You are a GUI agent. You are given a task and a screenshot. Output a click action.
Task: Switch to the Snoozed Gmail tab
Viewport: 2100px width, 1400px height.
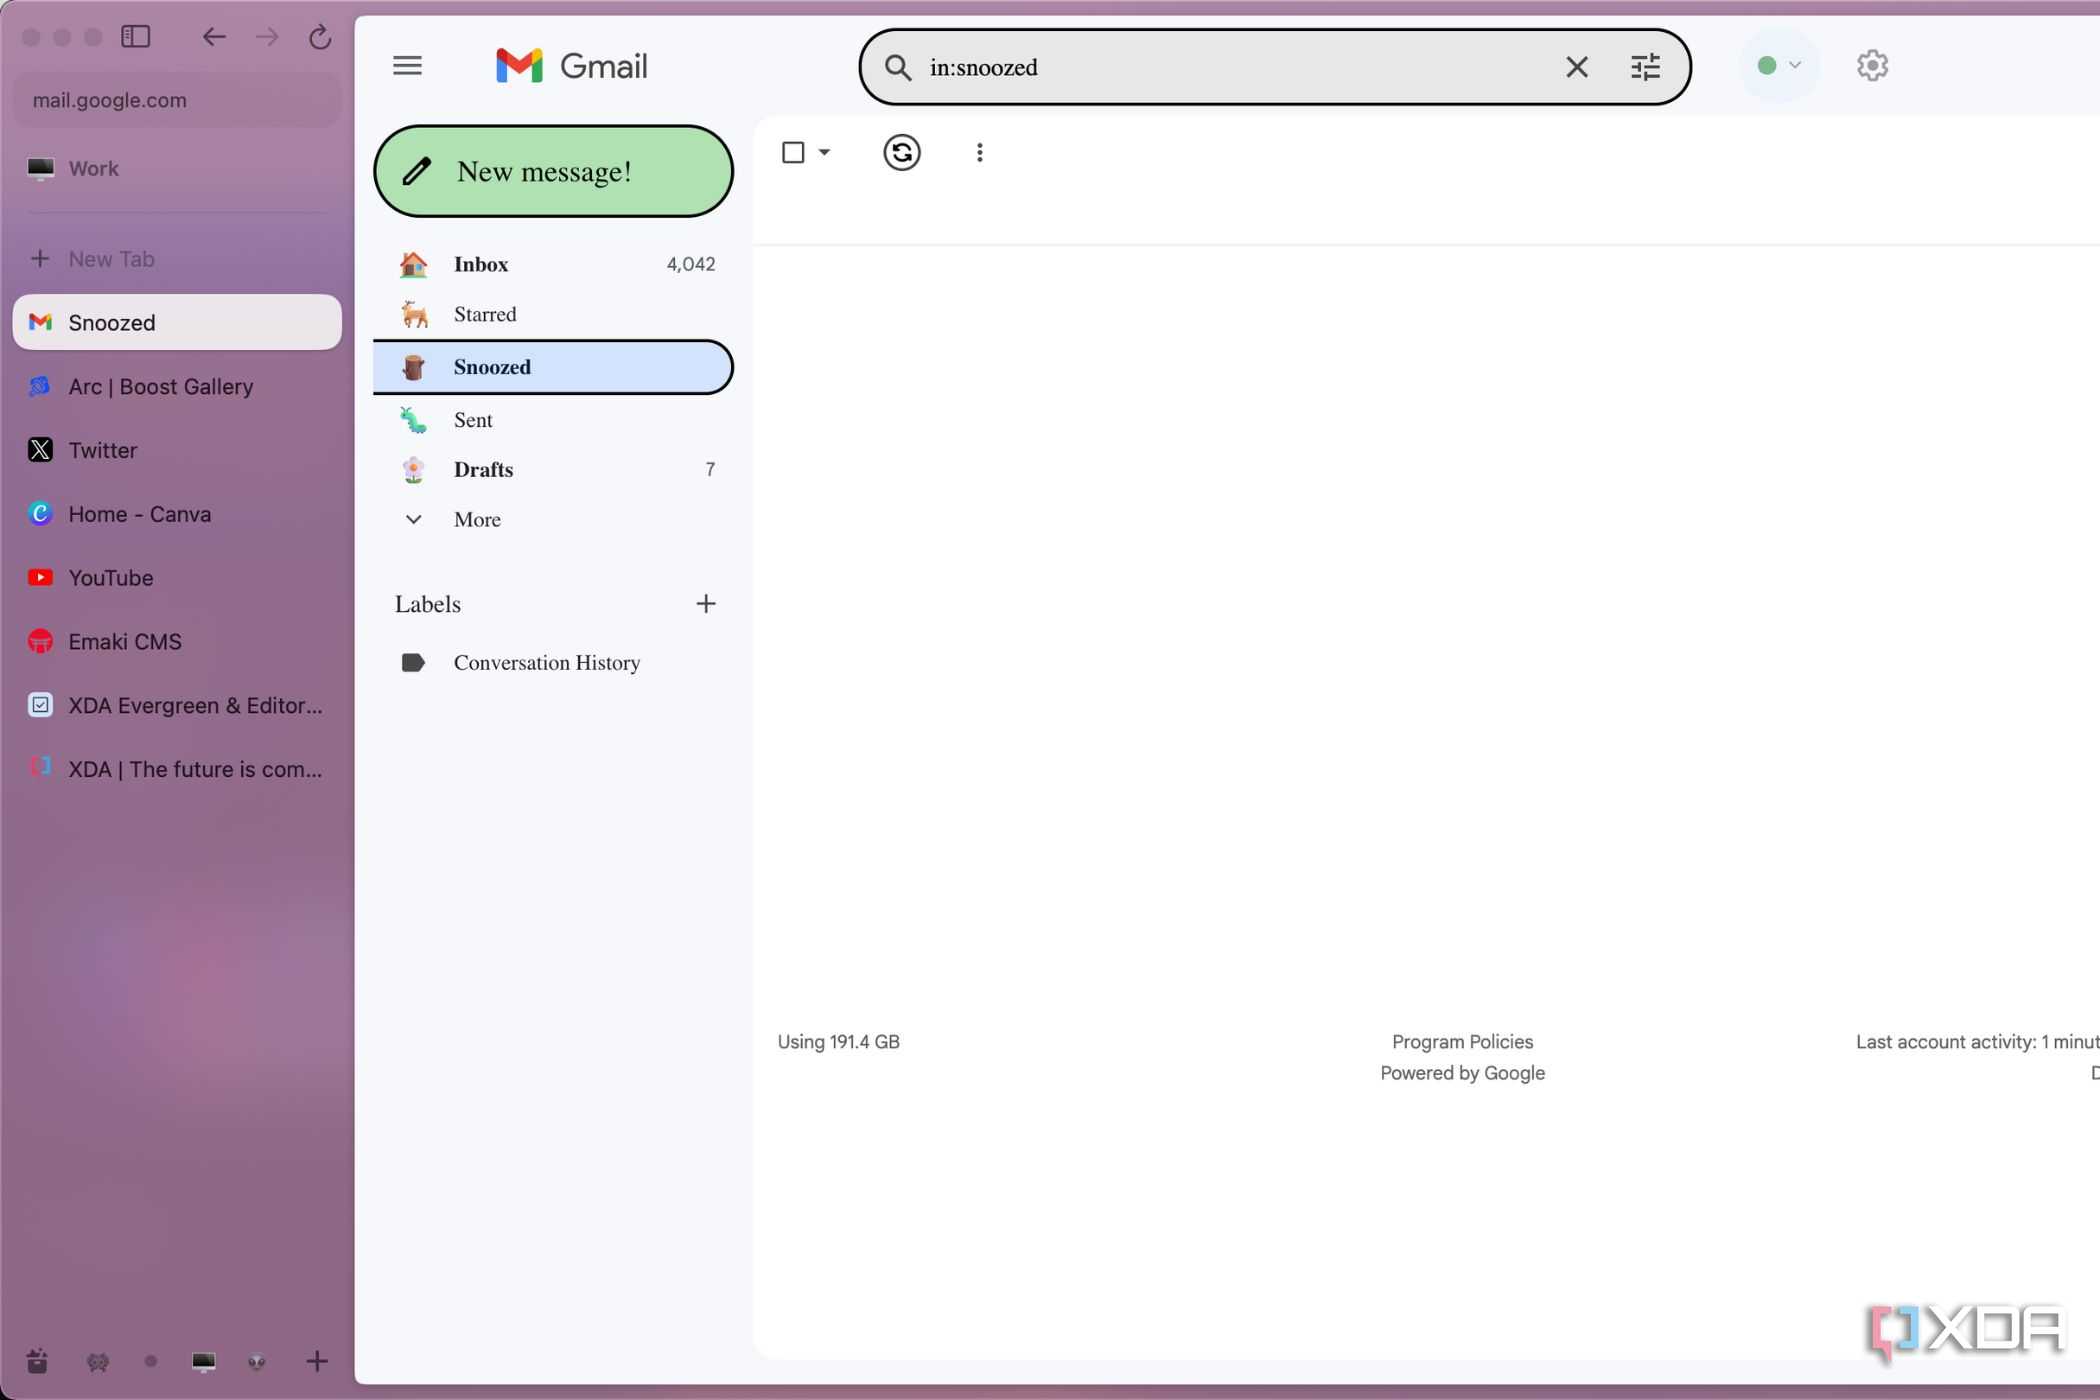tap(177, 323)
